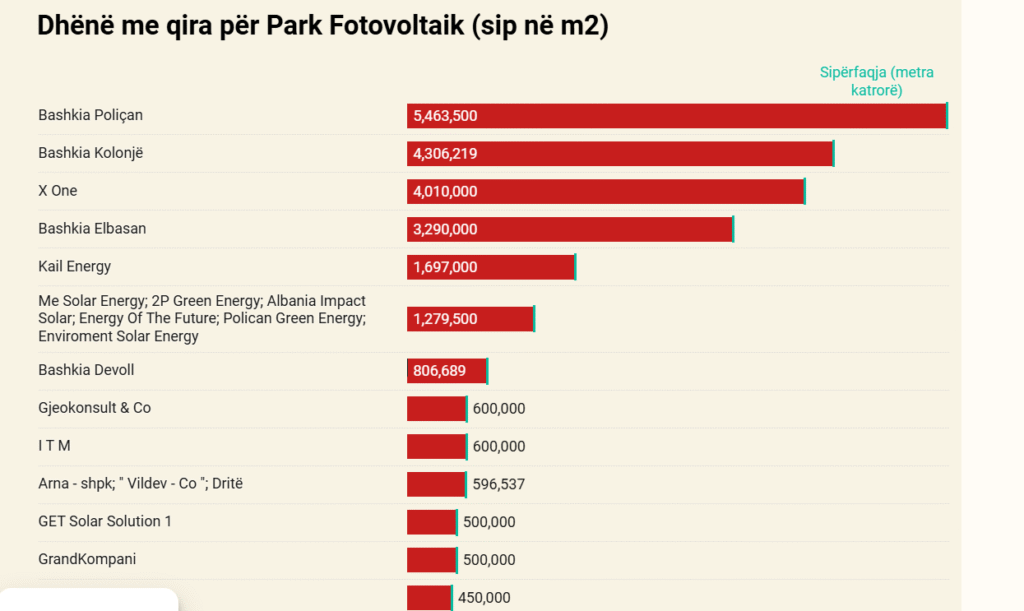Select the 450,000 value label
Image resolution: width=1024 pixels, height=611 pixels.
tap(484, 598)
